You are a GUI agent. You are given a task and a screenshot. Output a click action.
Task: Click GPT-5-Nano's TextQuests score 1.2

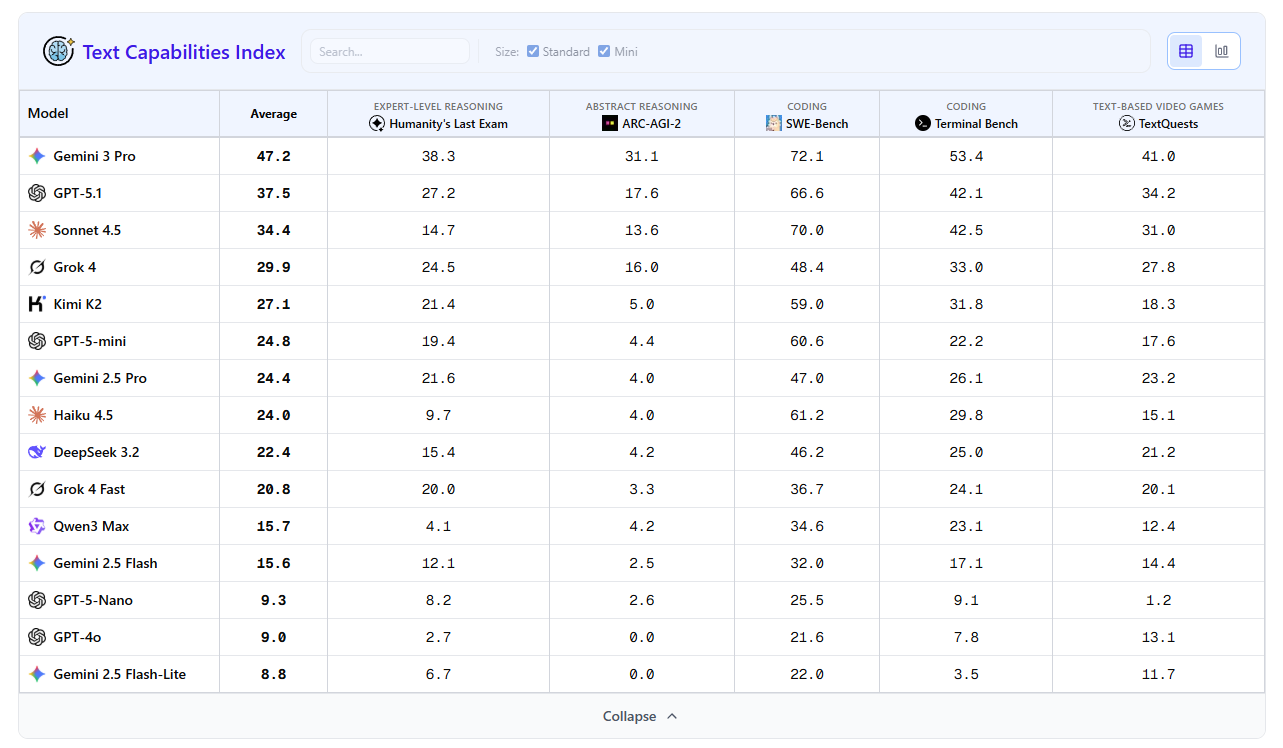coord(1158,600)
